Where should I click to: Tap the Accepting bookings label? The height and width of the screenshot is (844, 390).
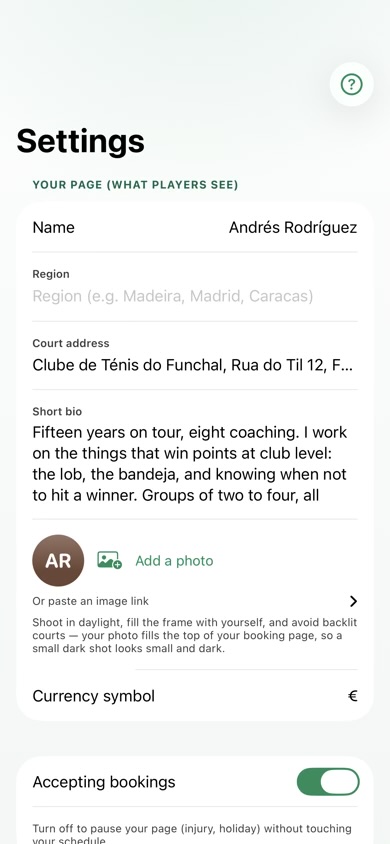click(x=104, y=782)
